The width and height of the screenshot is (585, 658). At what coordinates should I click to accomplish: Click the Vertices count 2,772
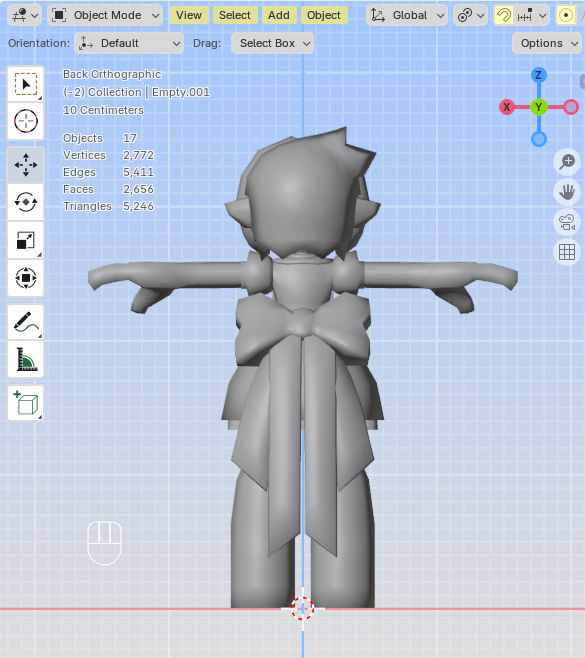(x=138, y=155)
